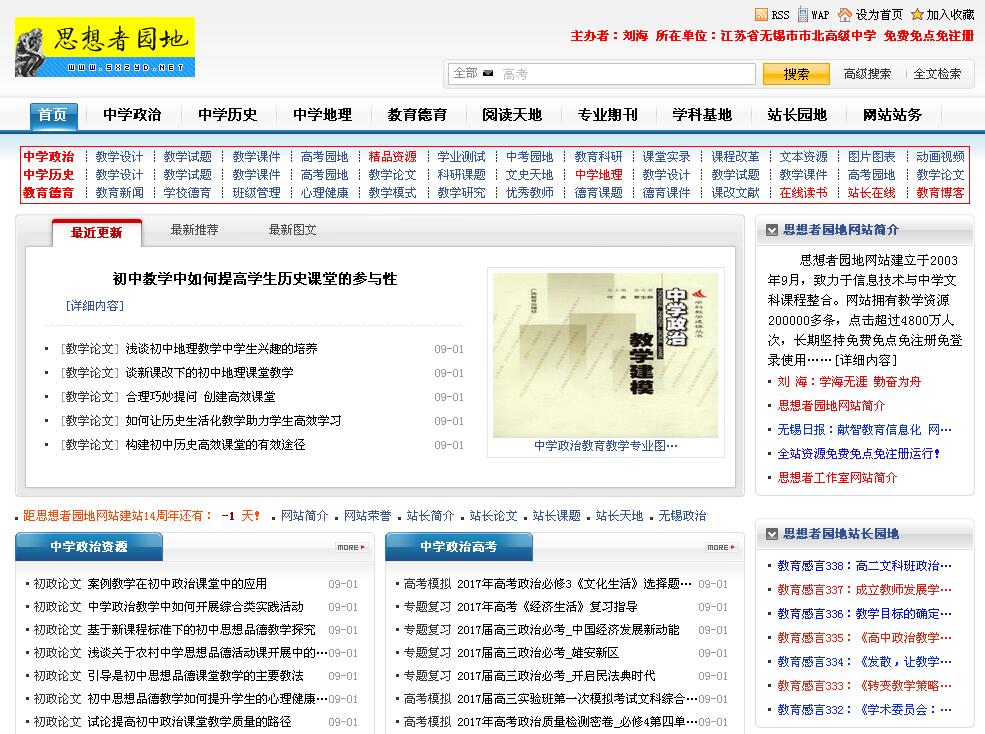Click the 加入收藏 star icon
The height and width of the screenshot is (734, 985).
click(917, 15)
